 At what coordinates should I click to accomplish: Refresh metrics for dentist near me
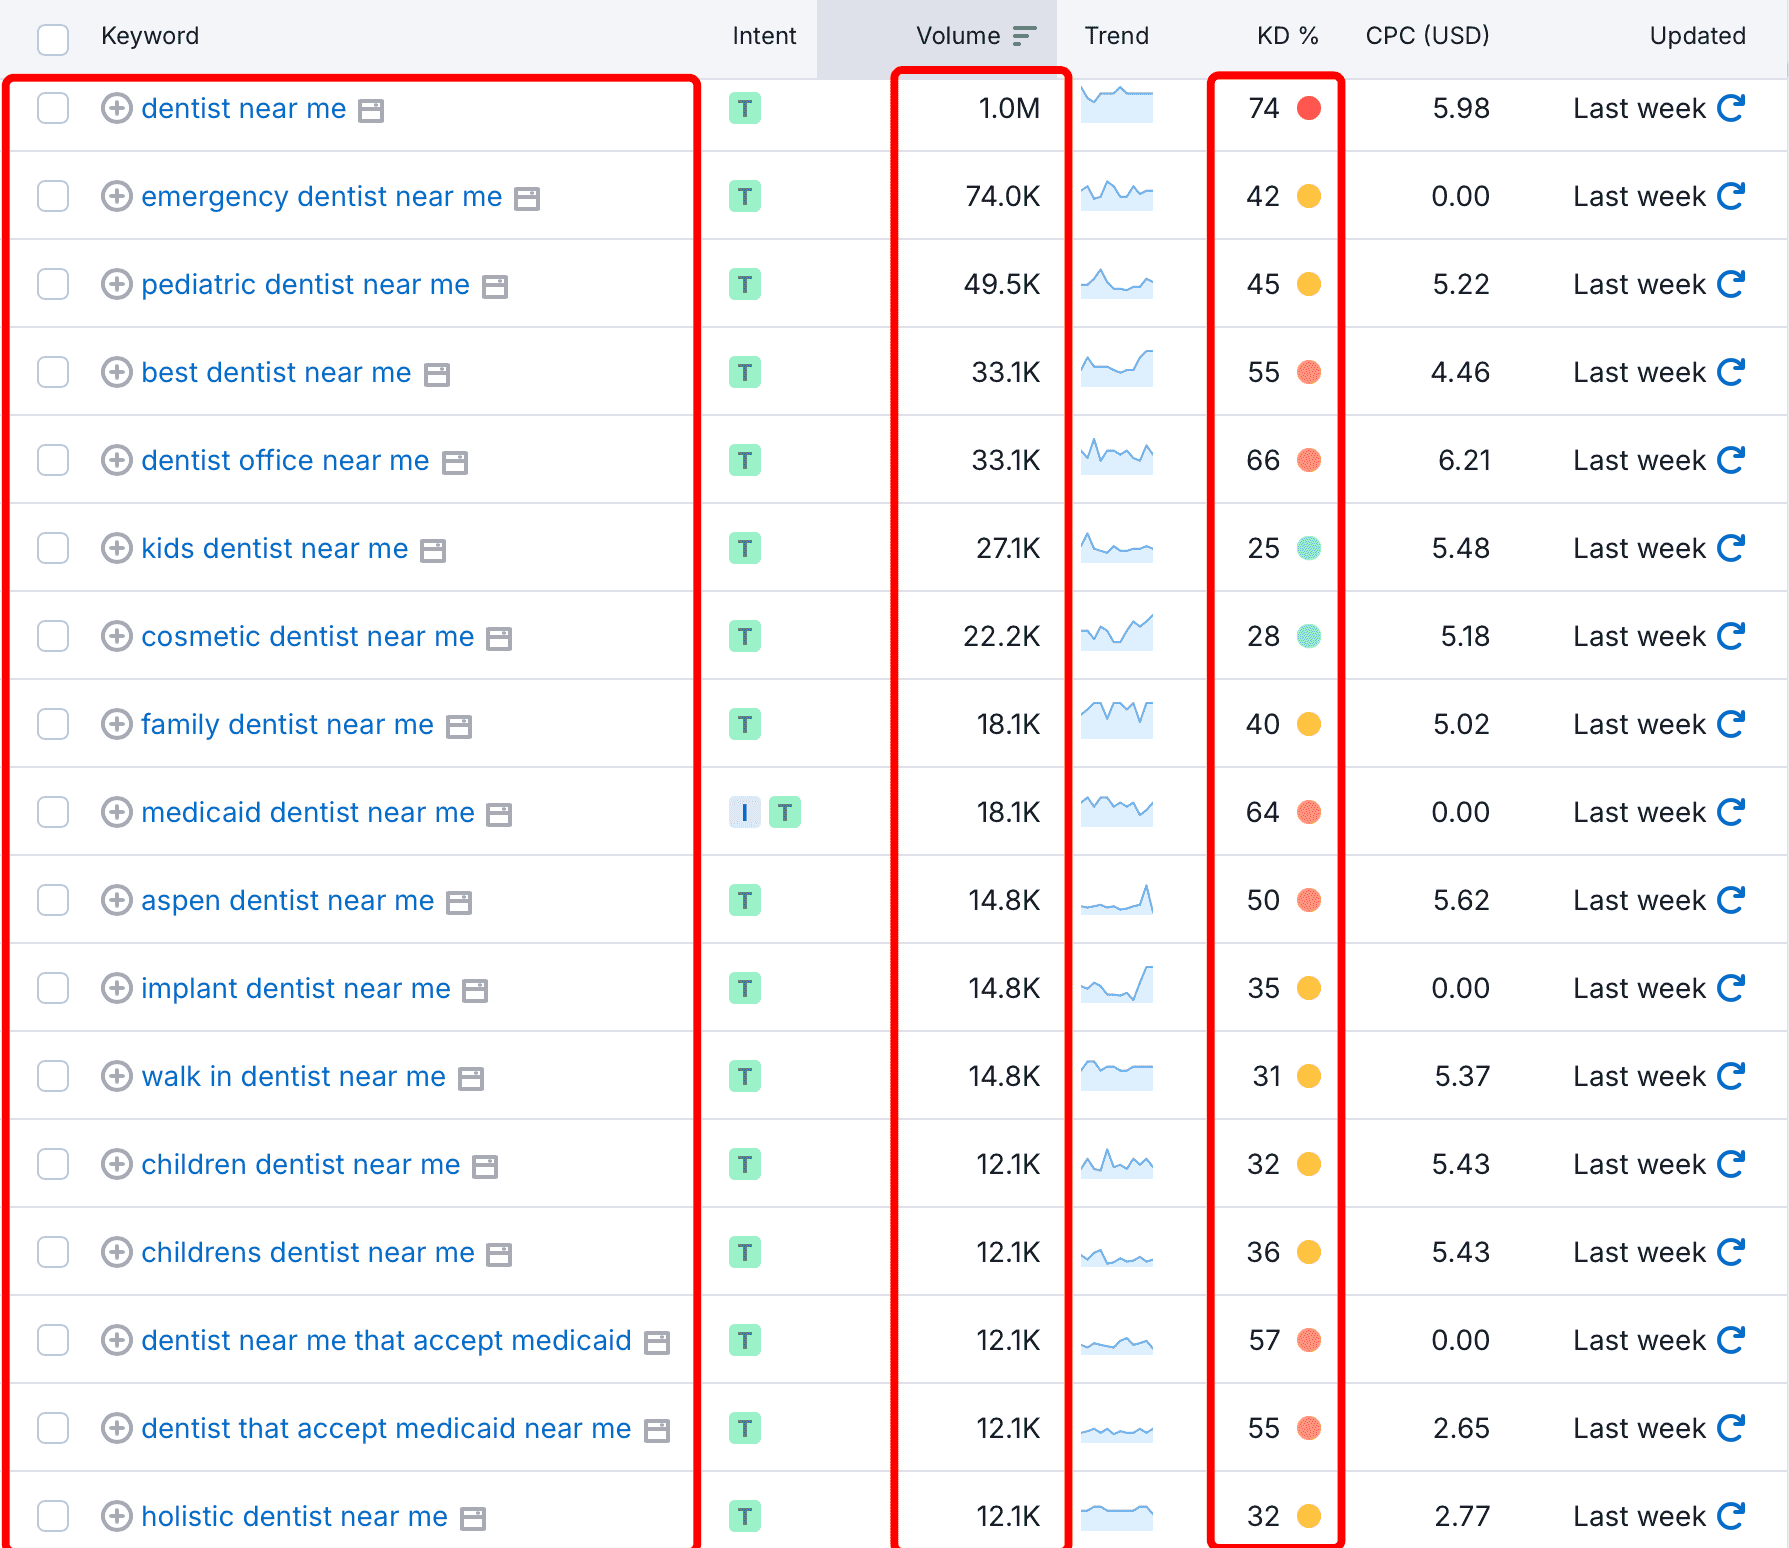1733,108
